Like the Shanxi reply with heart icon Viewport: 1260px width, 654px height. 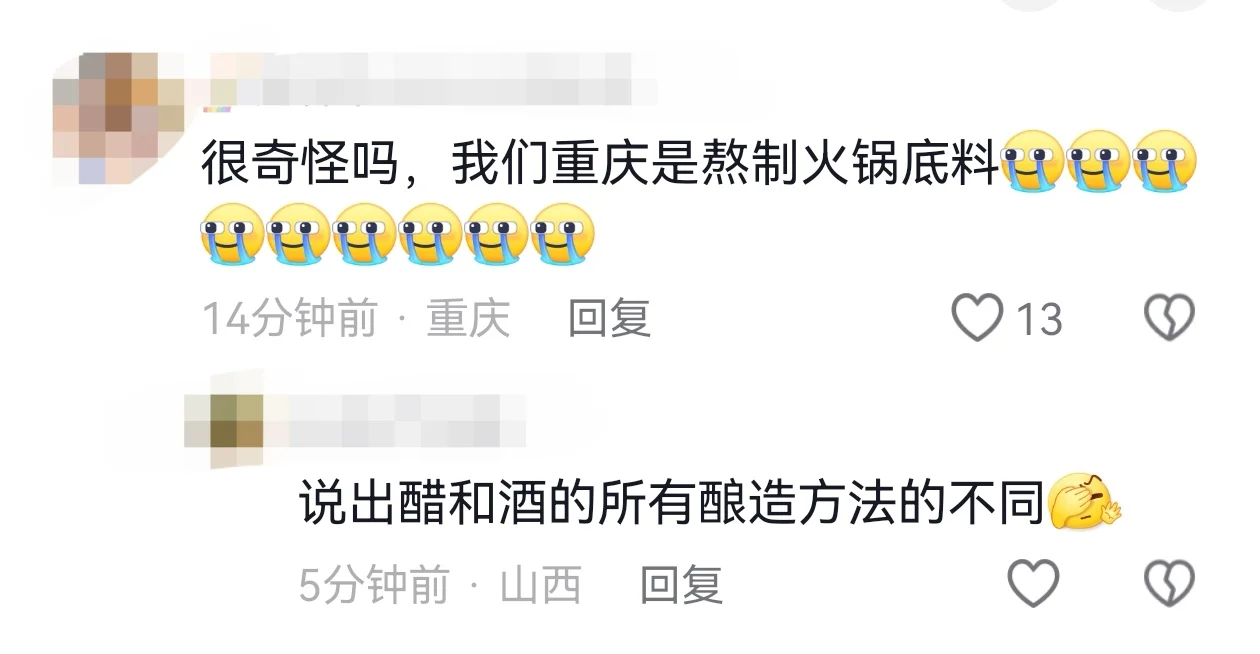pos(1033,584)
